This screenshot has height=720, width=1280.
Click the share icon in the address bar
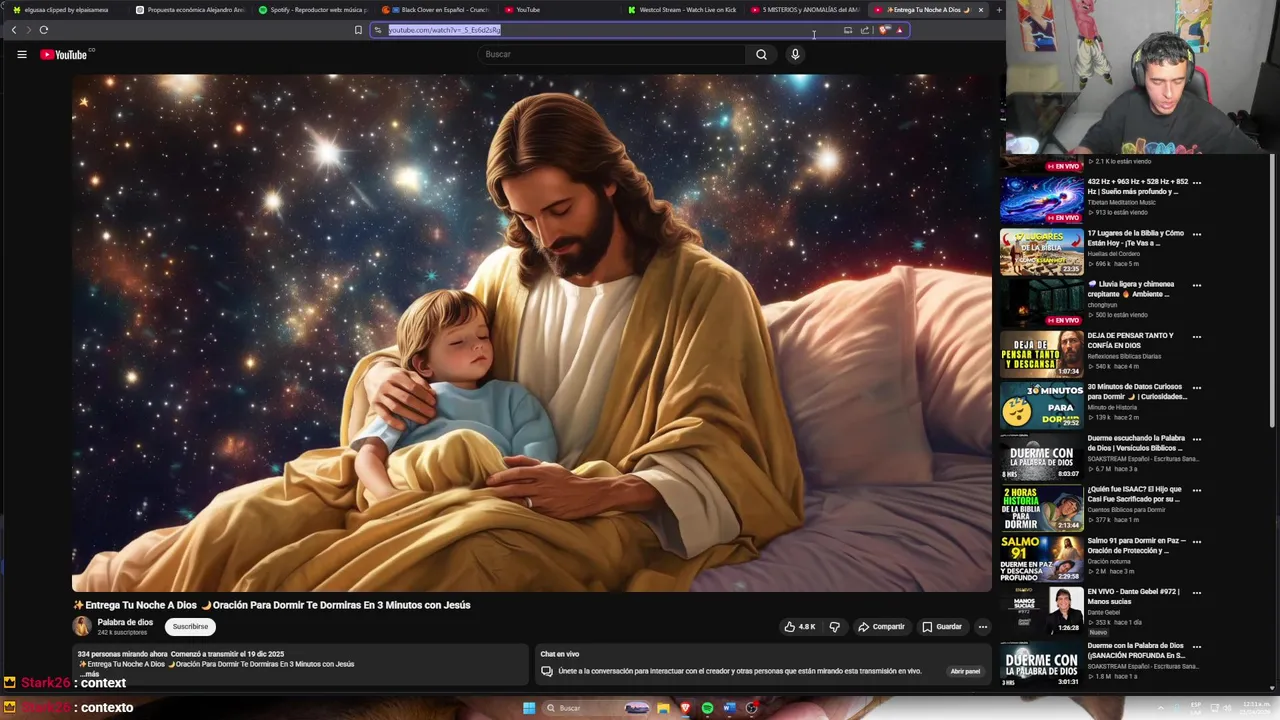click(865, 30)
